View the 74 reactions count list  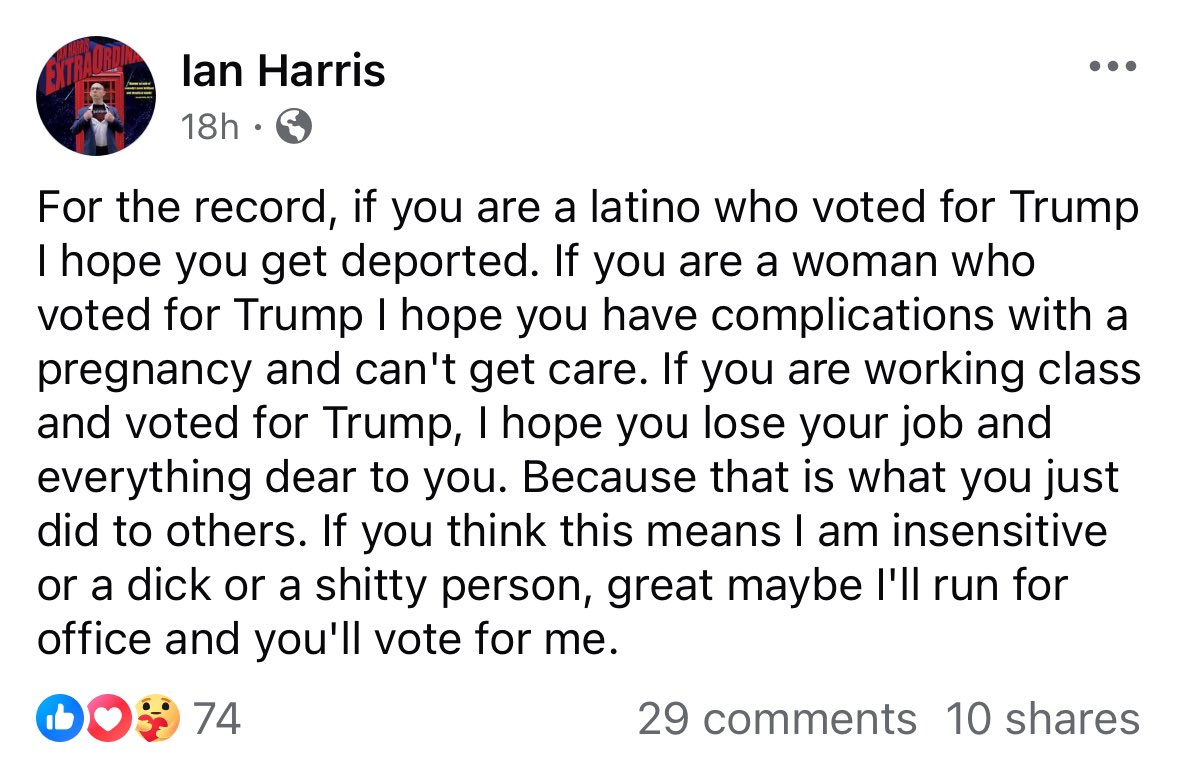(x=216, y=718)
